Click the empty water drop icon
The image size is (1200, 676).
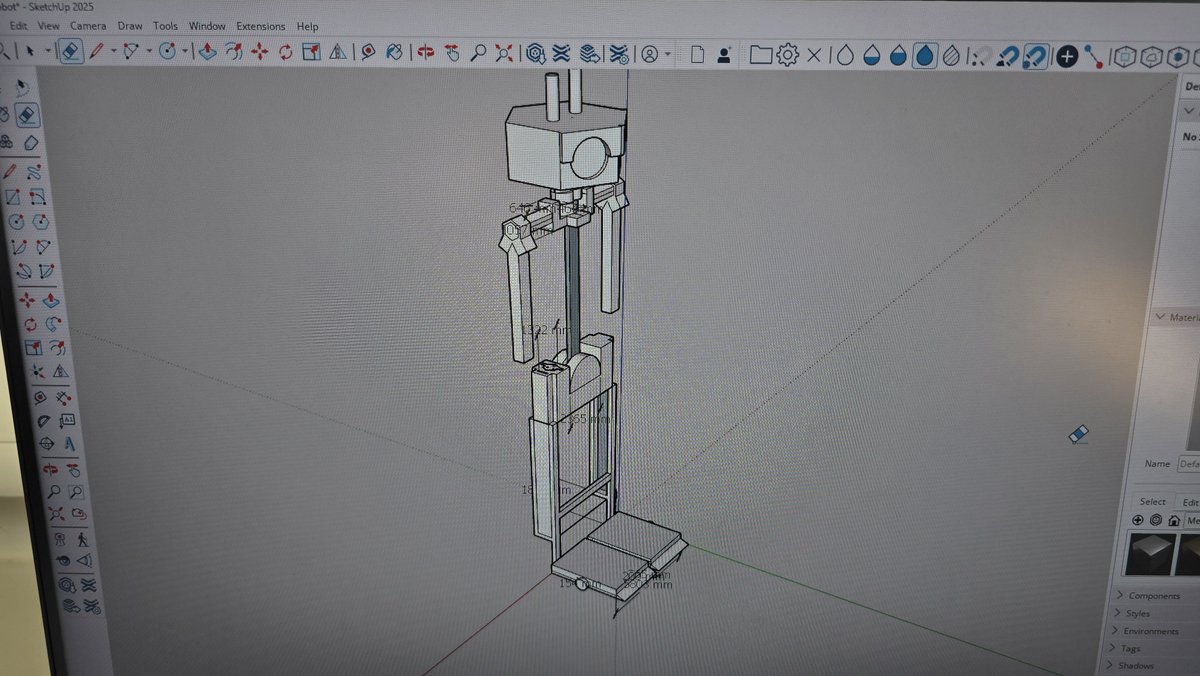click(x=845, y=55)
